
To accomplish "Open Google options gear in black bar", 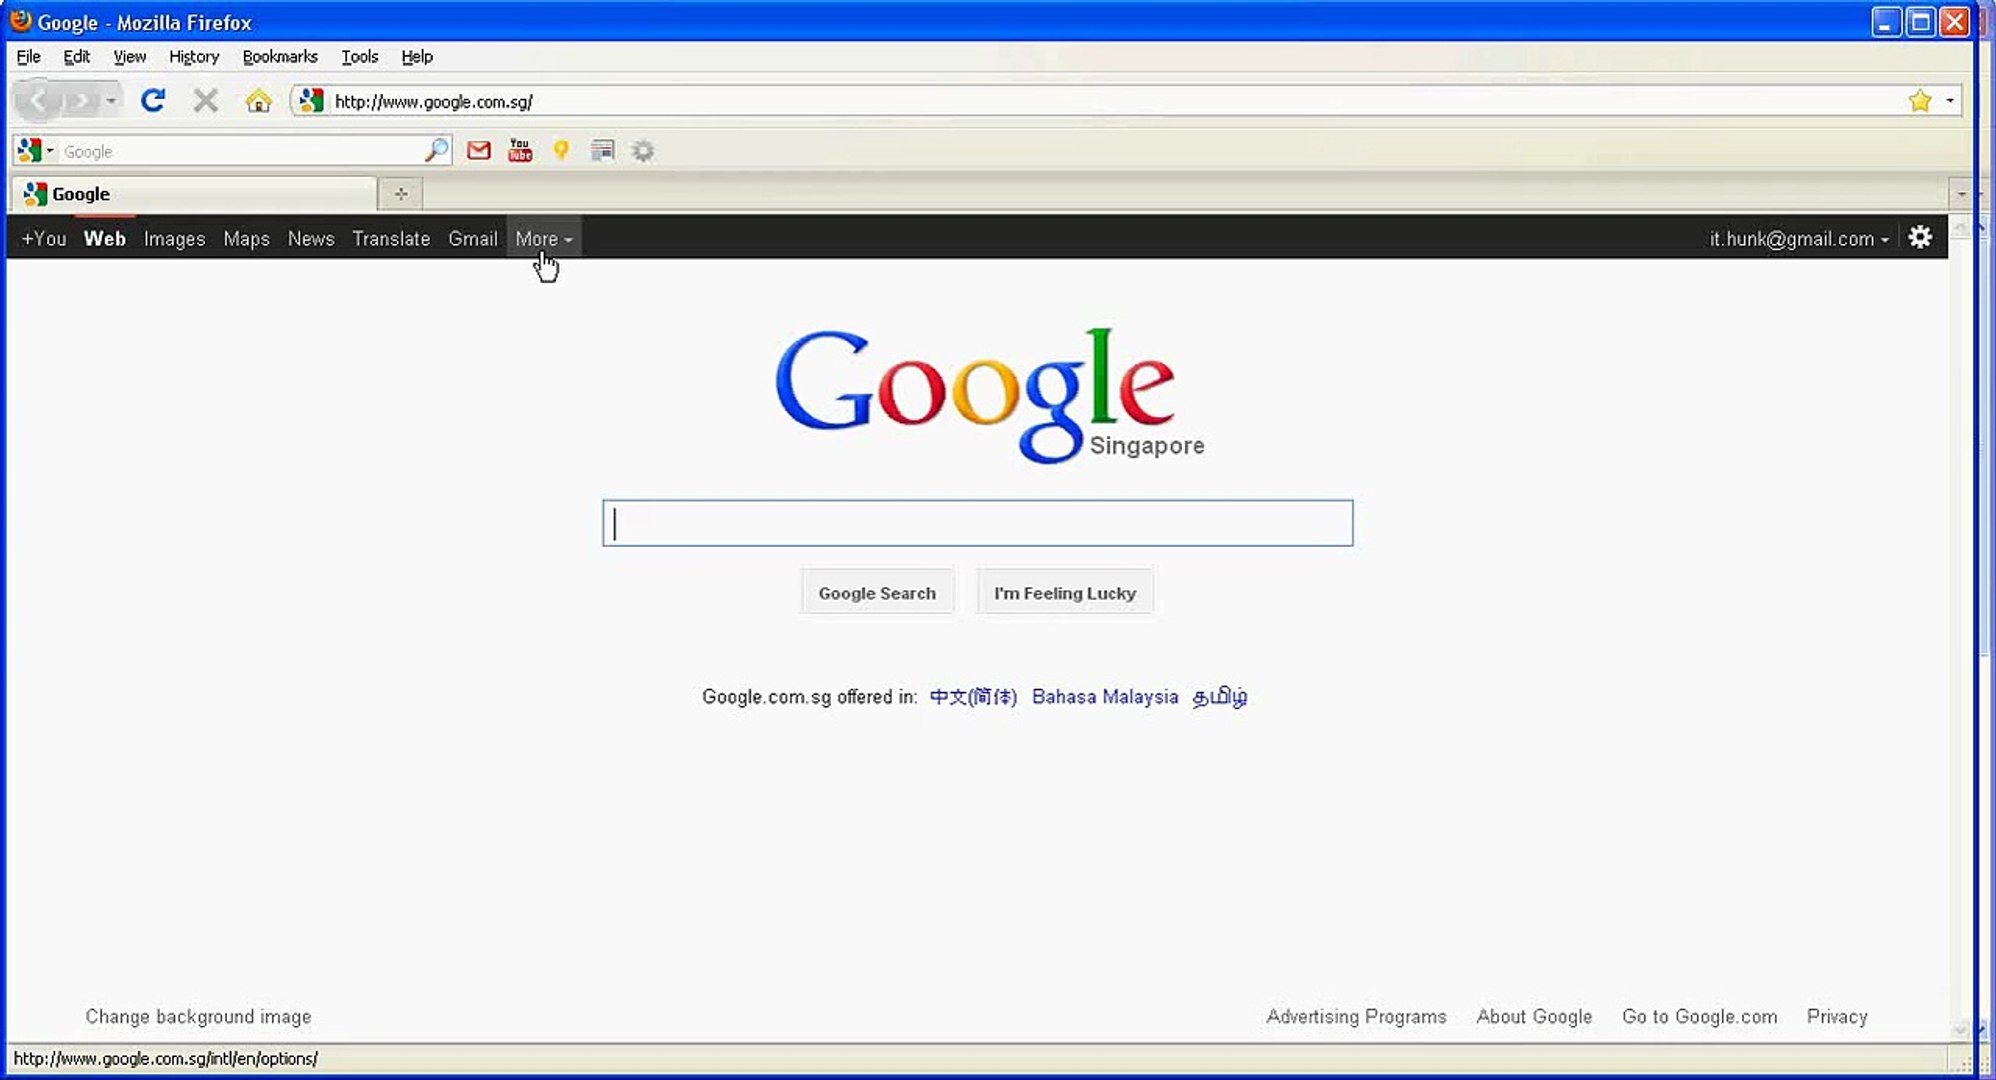I will pyautogui.click(x=1920, y=238).
